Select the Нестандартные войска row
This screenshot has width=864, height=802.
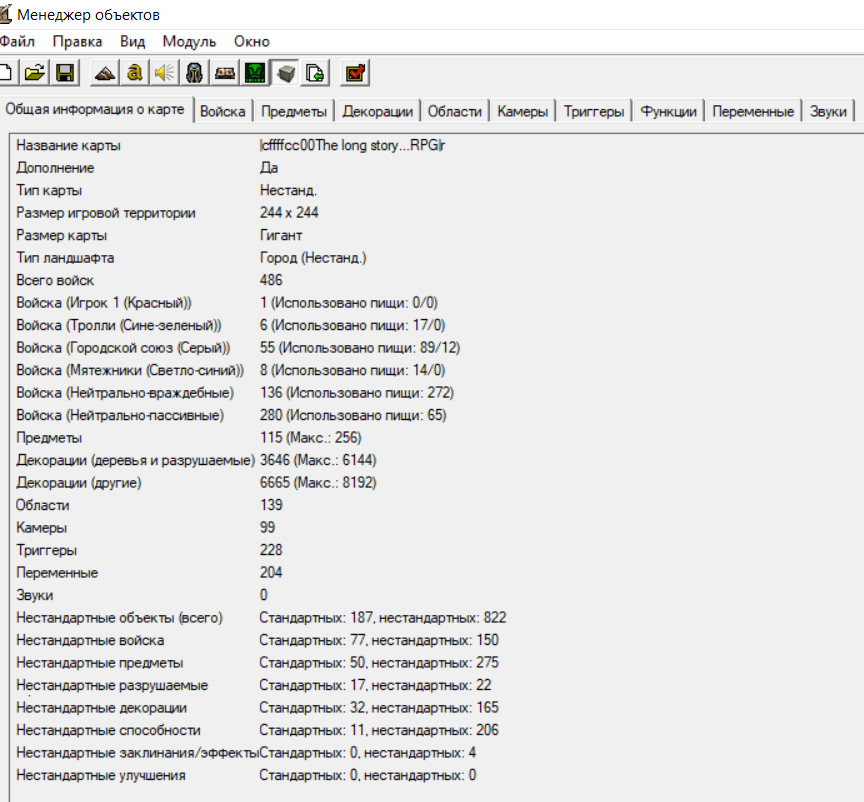[257, 640]
